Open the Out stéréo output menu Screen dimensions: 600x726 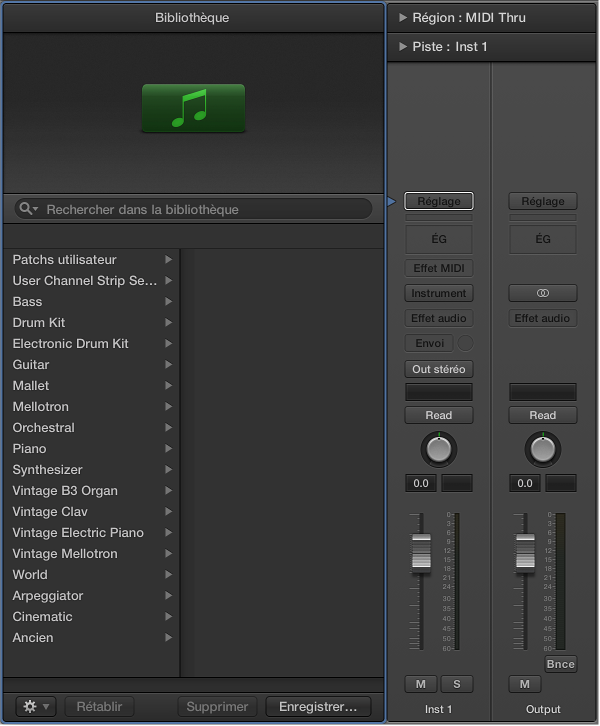(x=439, y=369)
